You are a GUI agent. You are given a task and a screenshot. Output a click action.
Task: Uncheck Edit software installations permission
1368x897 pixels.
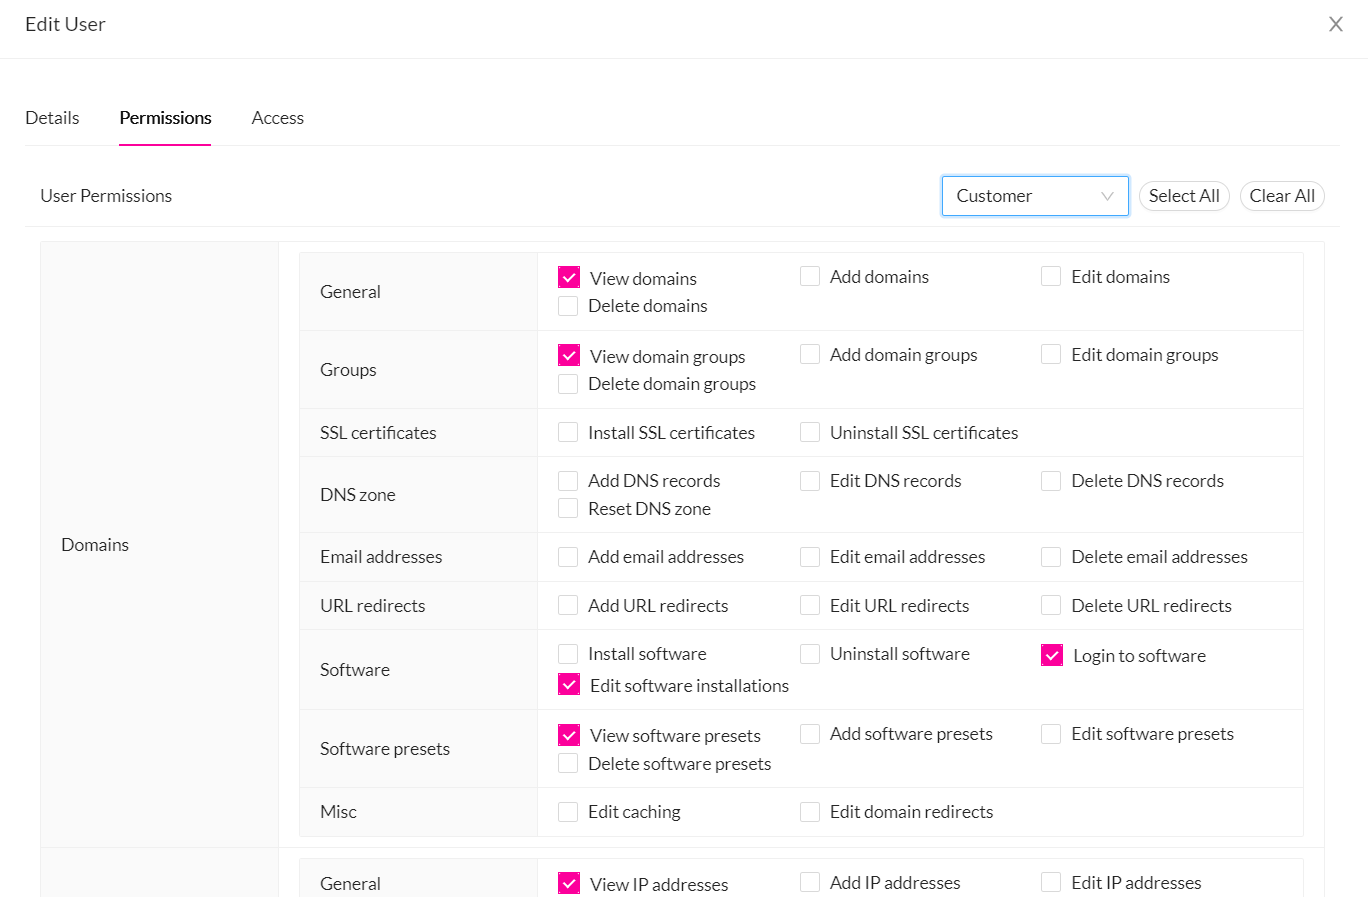(x=568, y=684)
